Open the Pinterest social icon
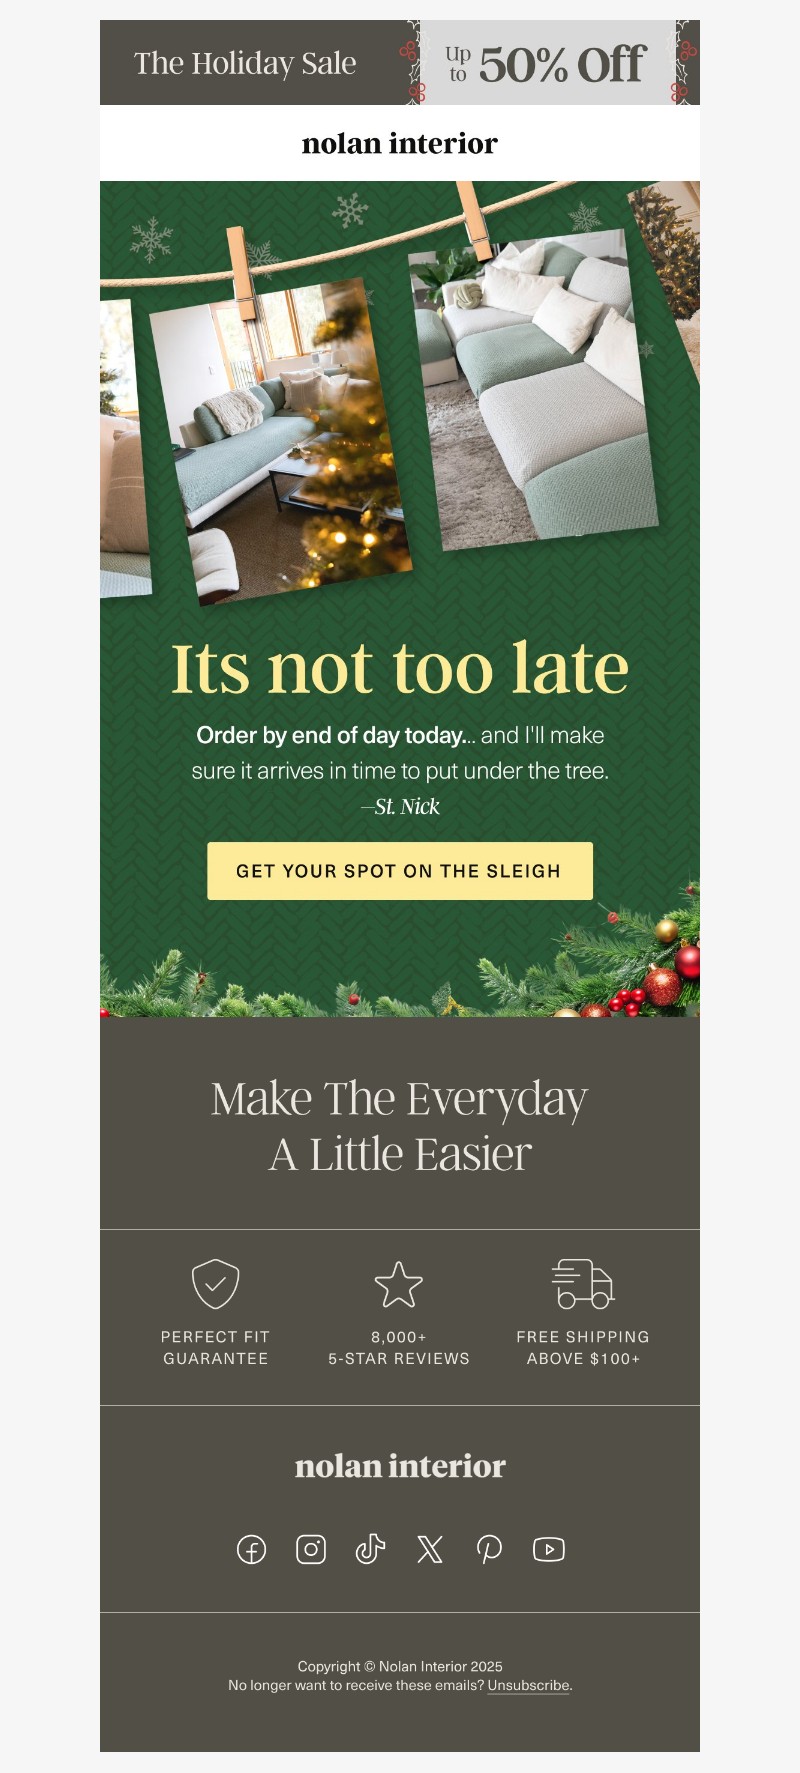This screenshot has height=1773, width=800. click(489, 1549)
